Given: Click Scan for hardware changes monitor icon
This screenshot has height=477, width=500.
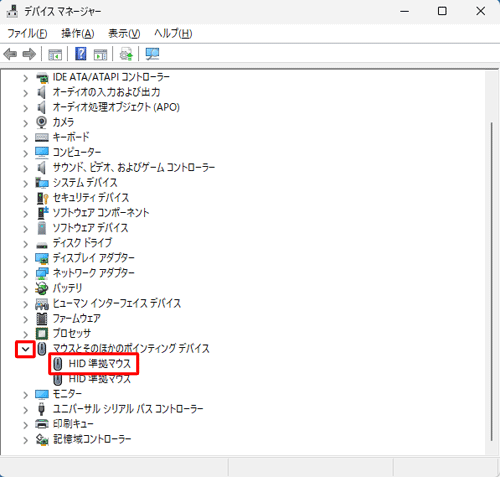Looking at the screenshot, I should coord(152,54).
